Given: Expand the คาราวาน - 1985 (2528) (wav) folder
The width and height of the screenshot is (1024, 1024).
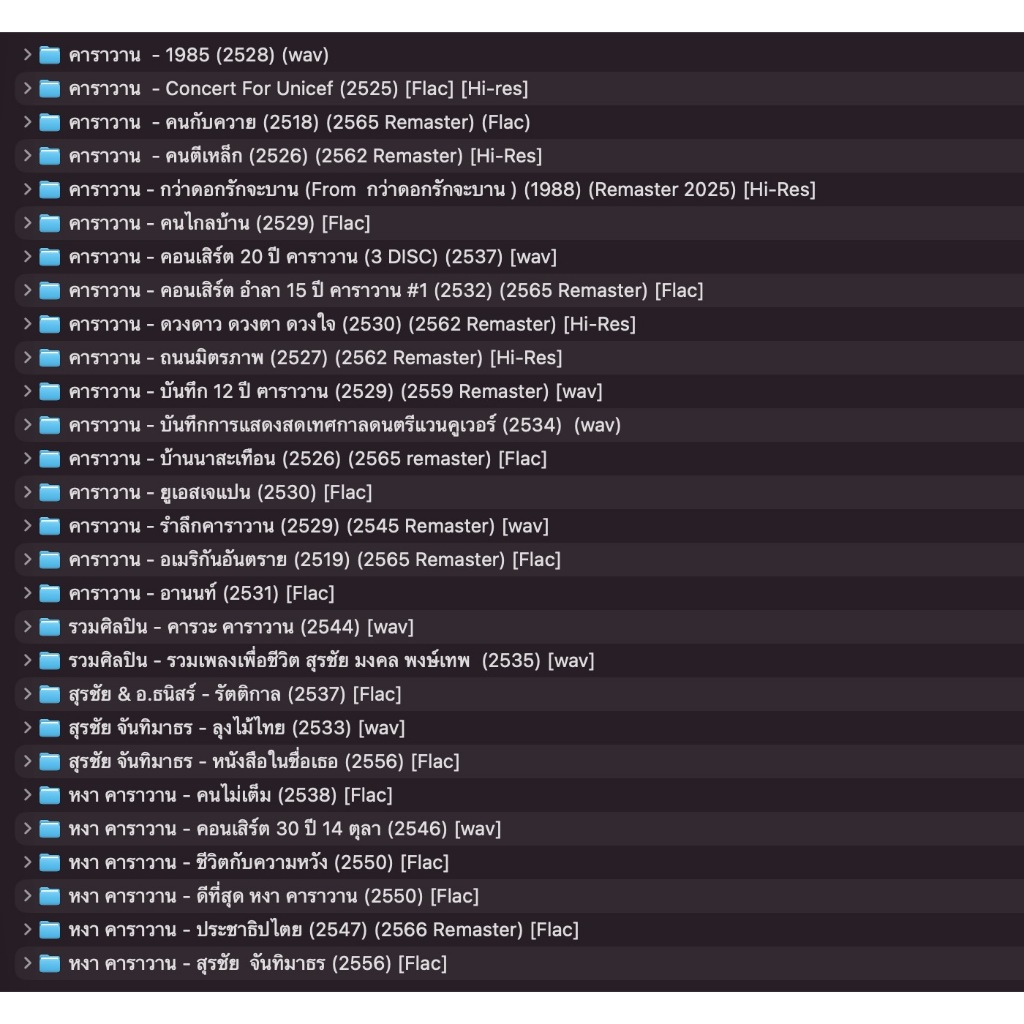Looking at the screenshot, I should (x=27, y=55).
